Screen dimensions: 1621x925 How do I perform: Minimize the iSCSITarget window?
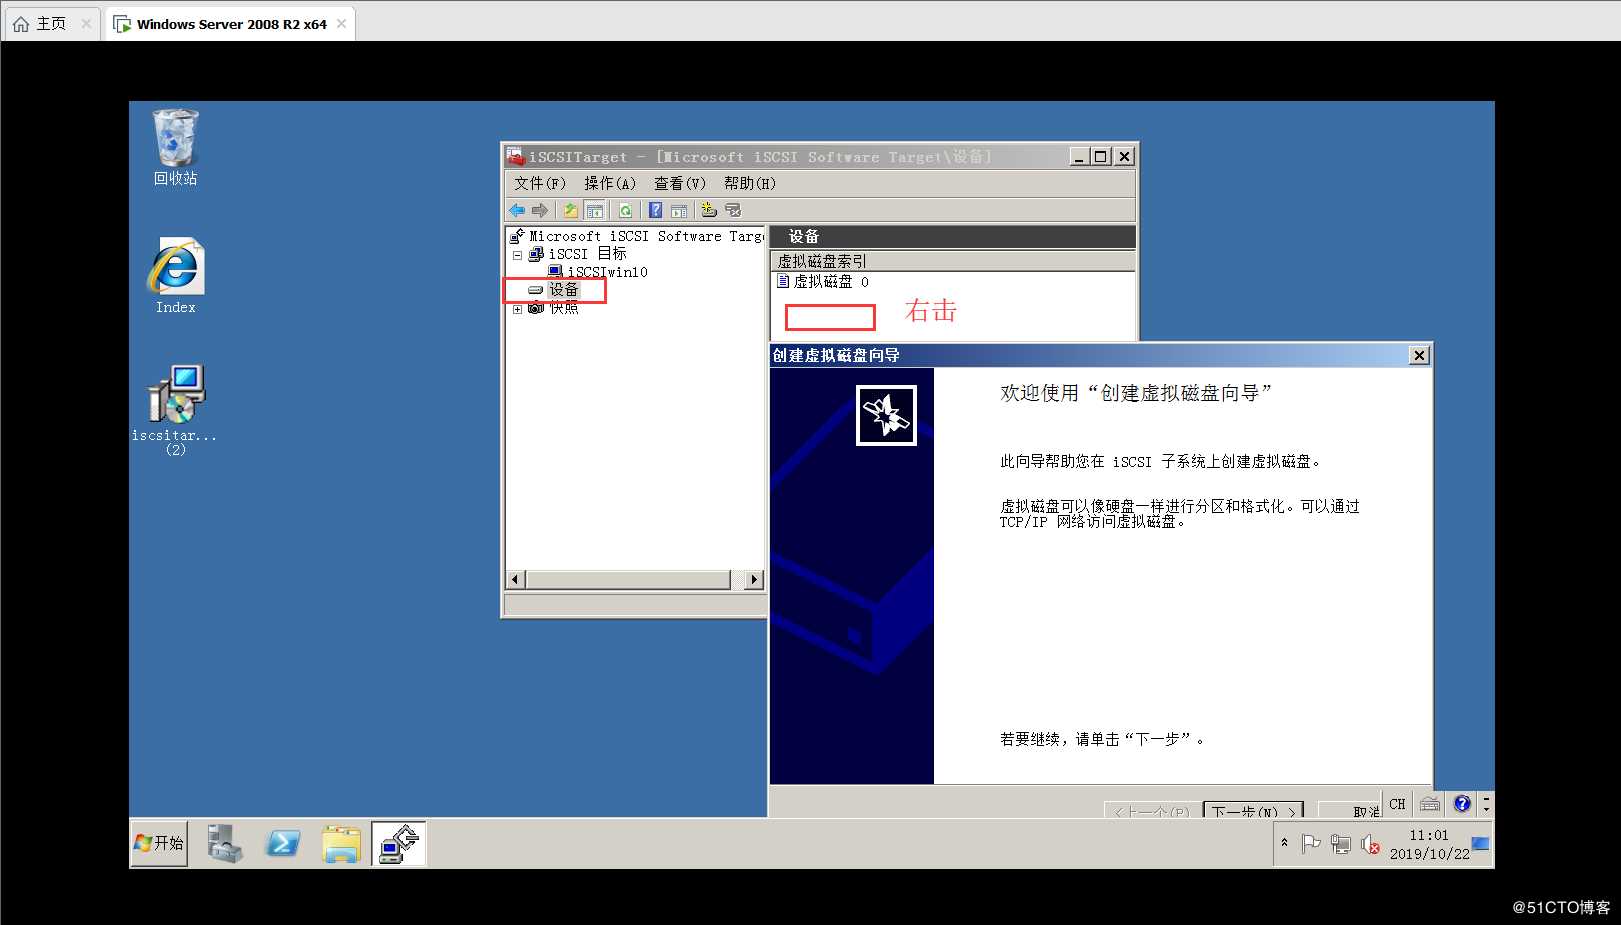pyautogui.click(x=1079, y=157)
